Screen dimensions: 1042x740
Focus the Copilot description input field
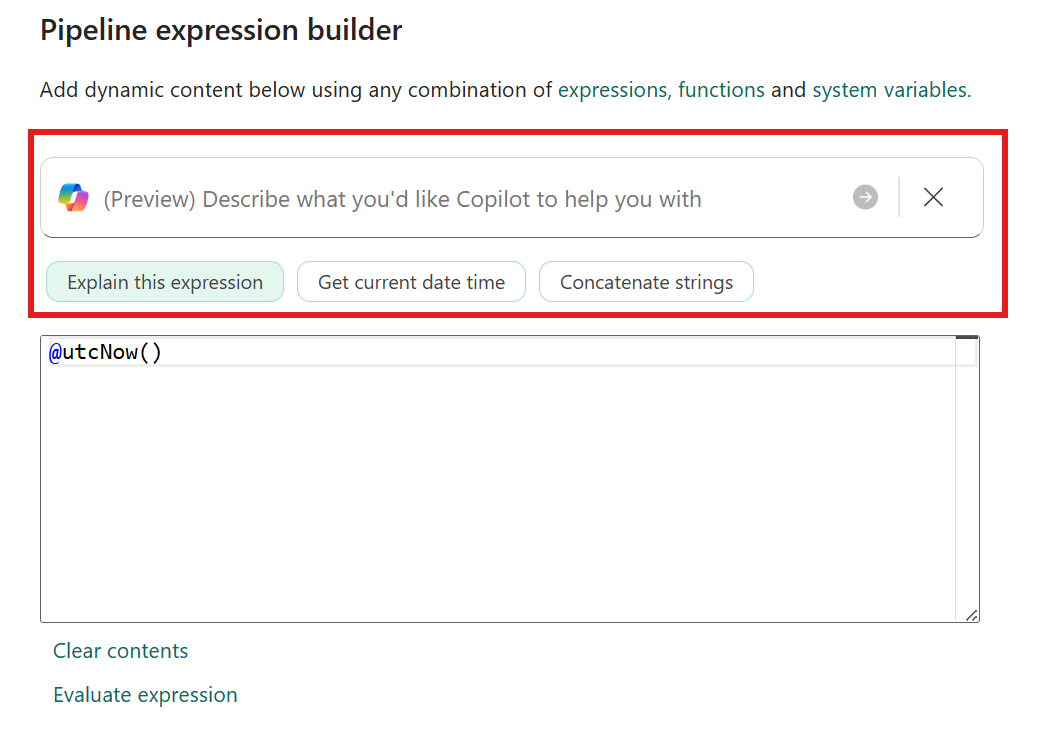[450, 199]
